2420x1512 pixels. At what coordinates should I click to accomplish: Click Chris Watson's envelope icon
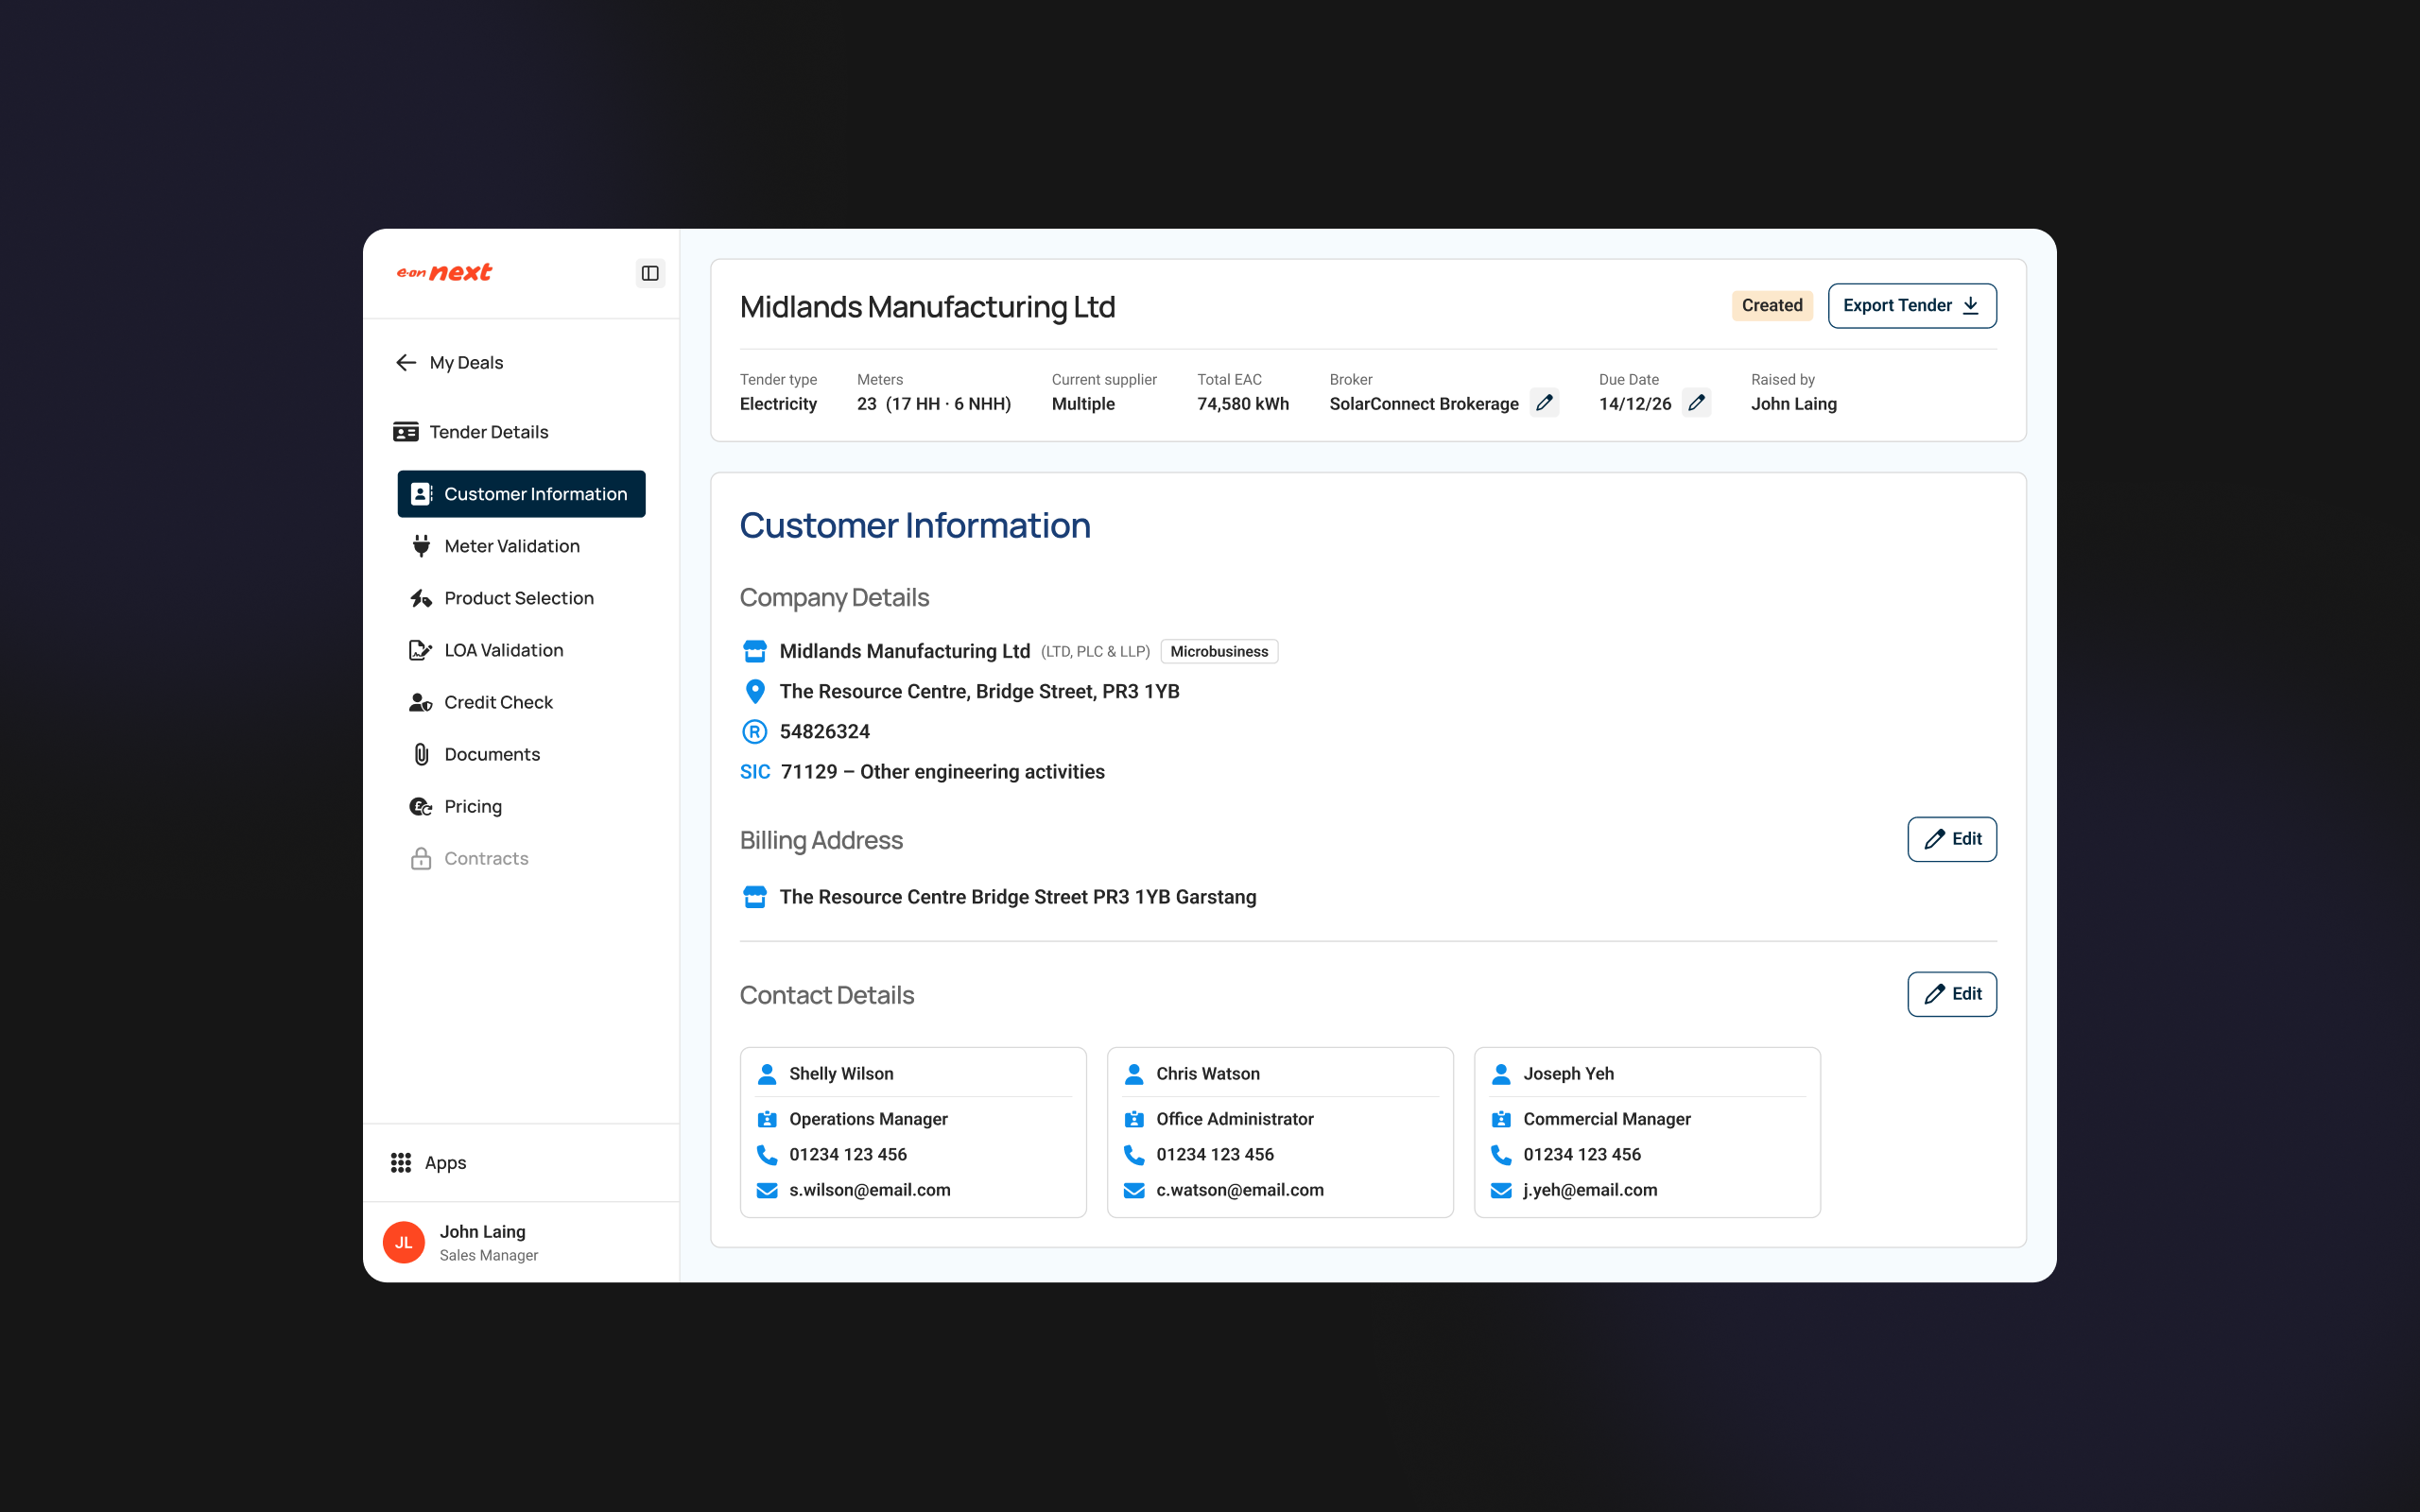(1134, 1190)
